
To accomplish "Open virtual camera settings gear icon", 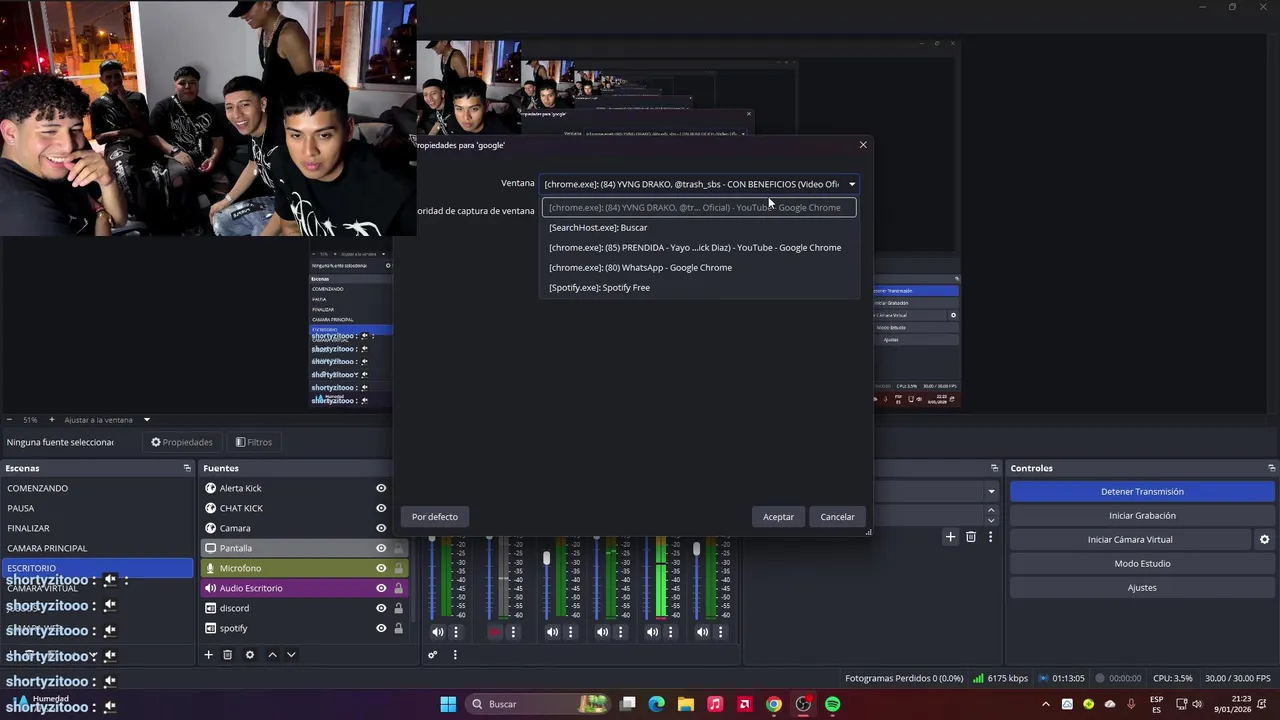I will (x=1264, y=540).
